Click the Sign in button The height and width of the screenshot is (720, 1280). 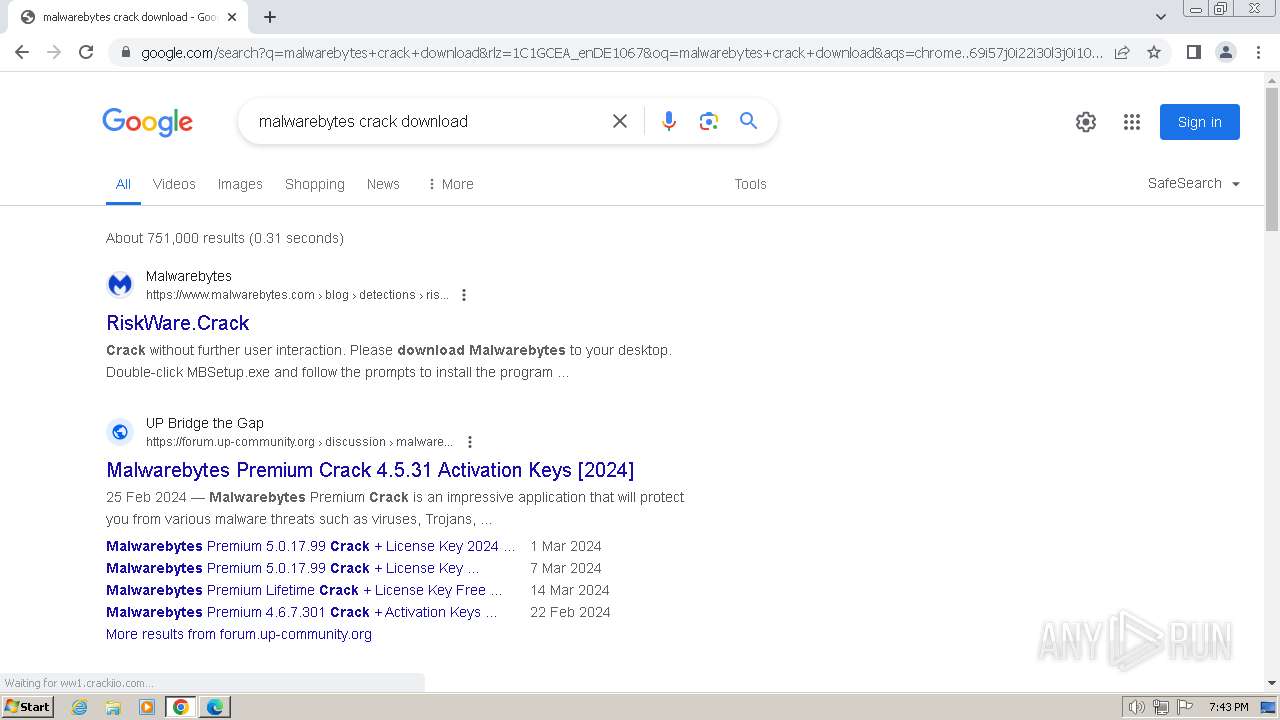(1200, 122)
